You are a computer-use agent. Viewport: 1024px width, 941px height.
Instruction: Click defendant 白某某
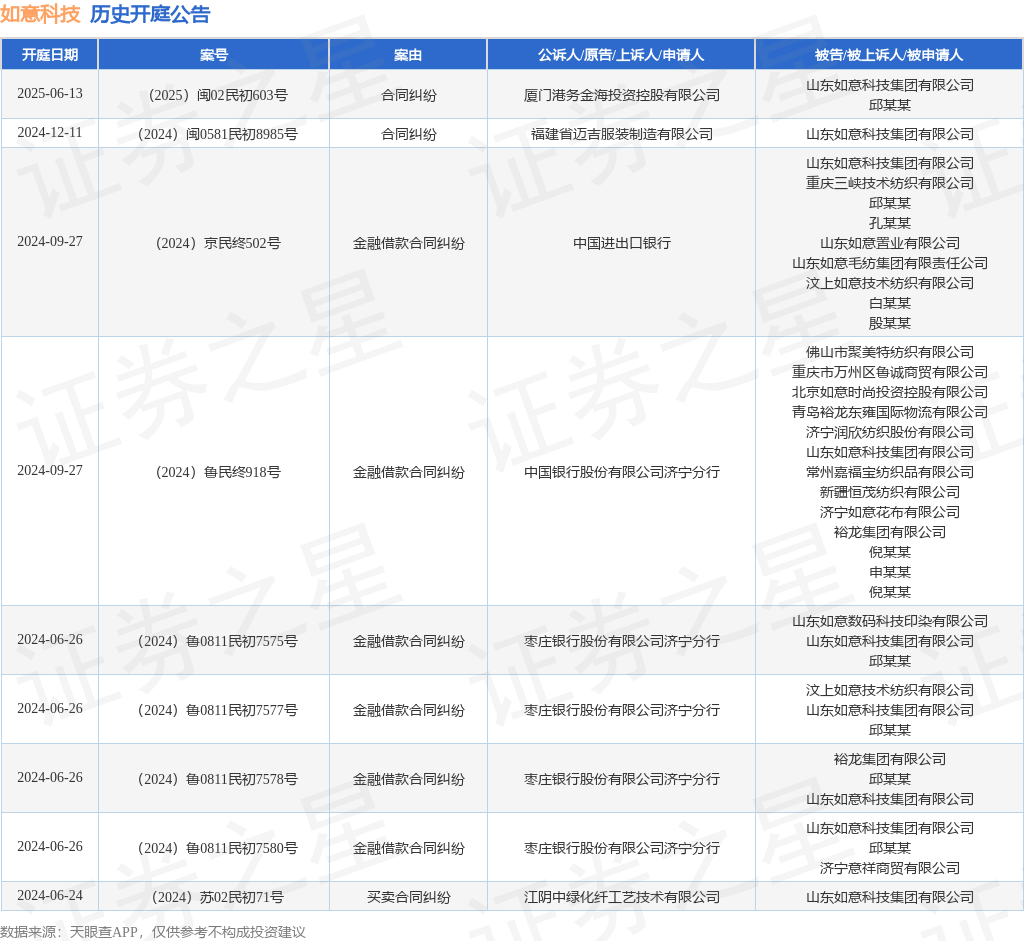point(889,303)
